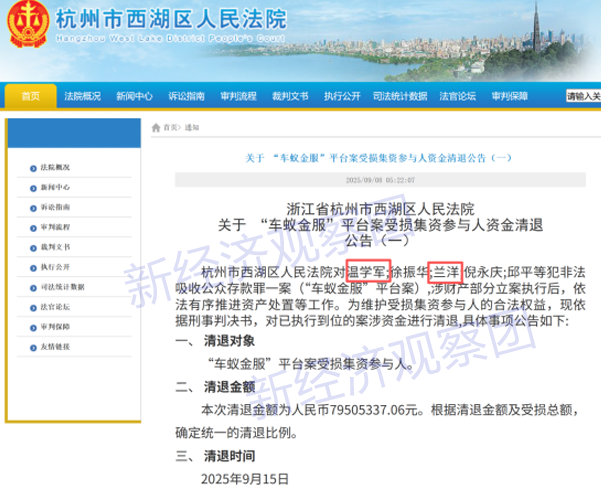Open 司法统计数据 link in left sidebar
This screenshot has width=601, height=496.
(60, 286)
